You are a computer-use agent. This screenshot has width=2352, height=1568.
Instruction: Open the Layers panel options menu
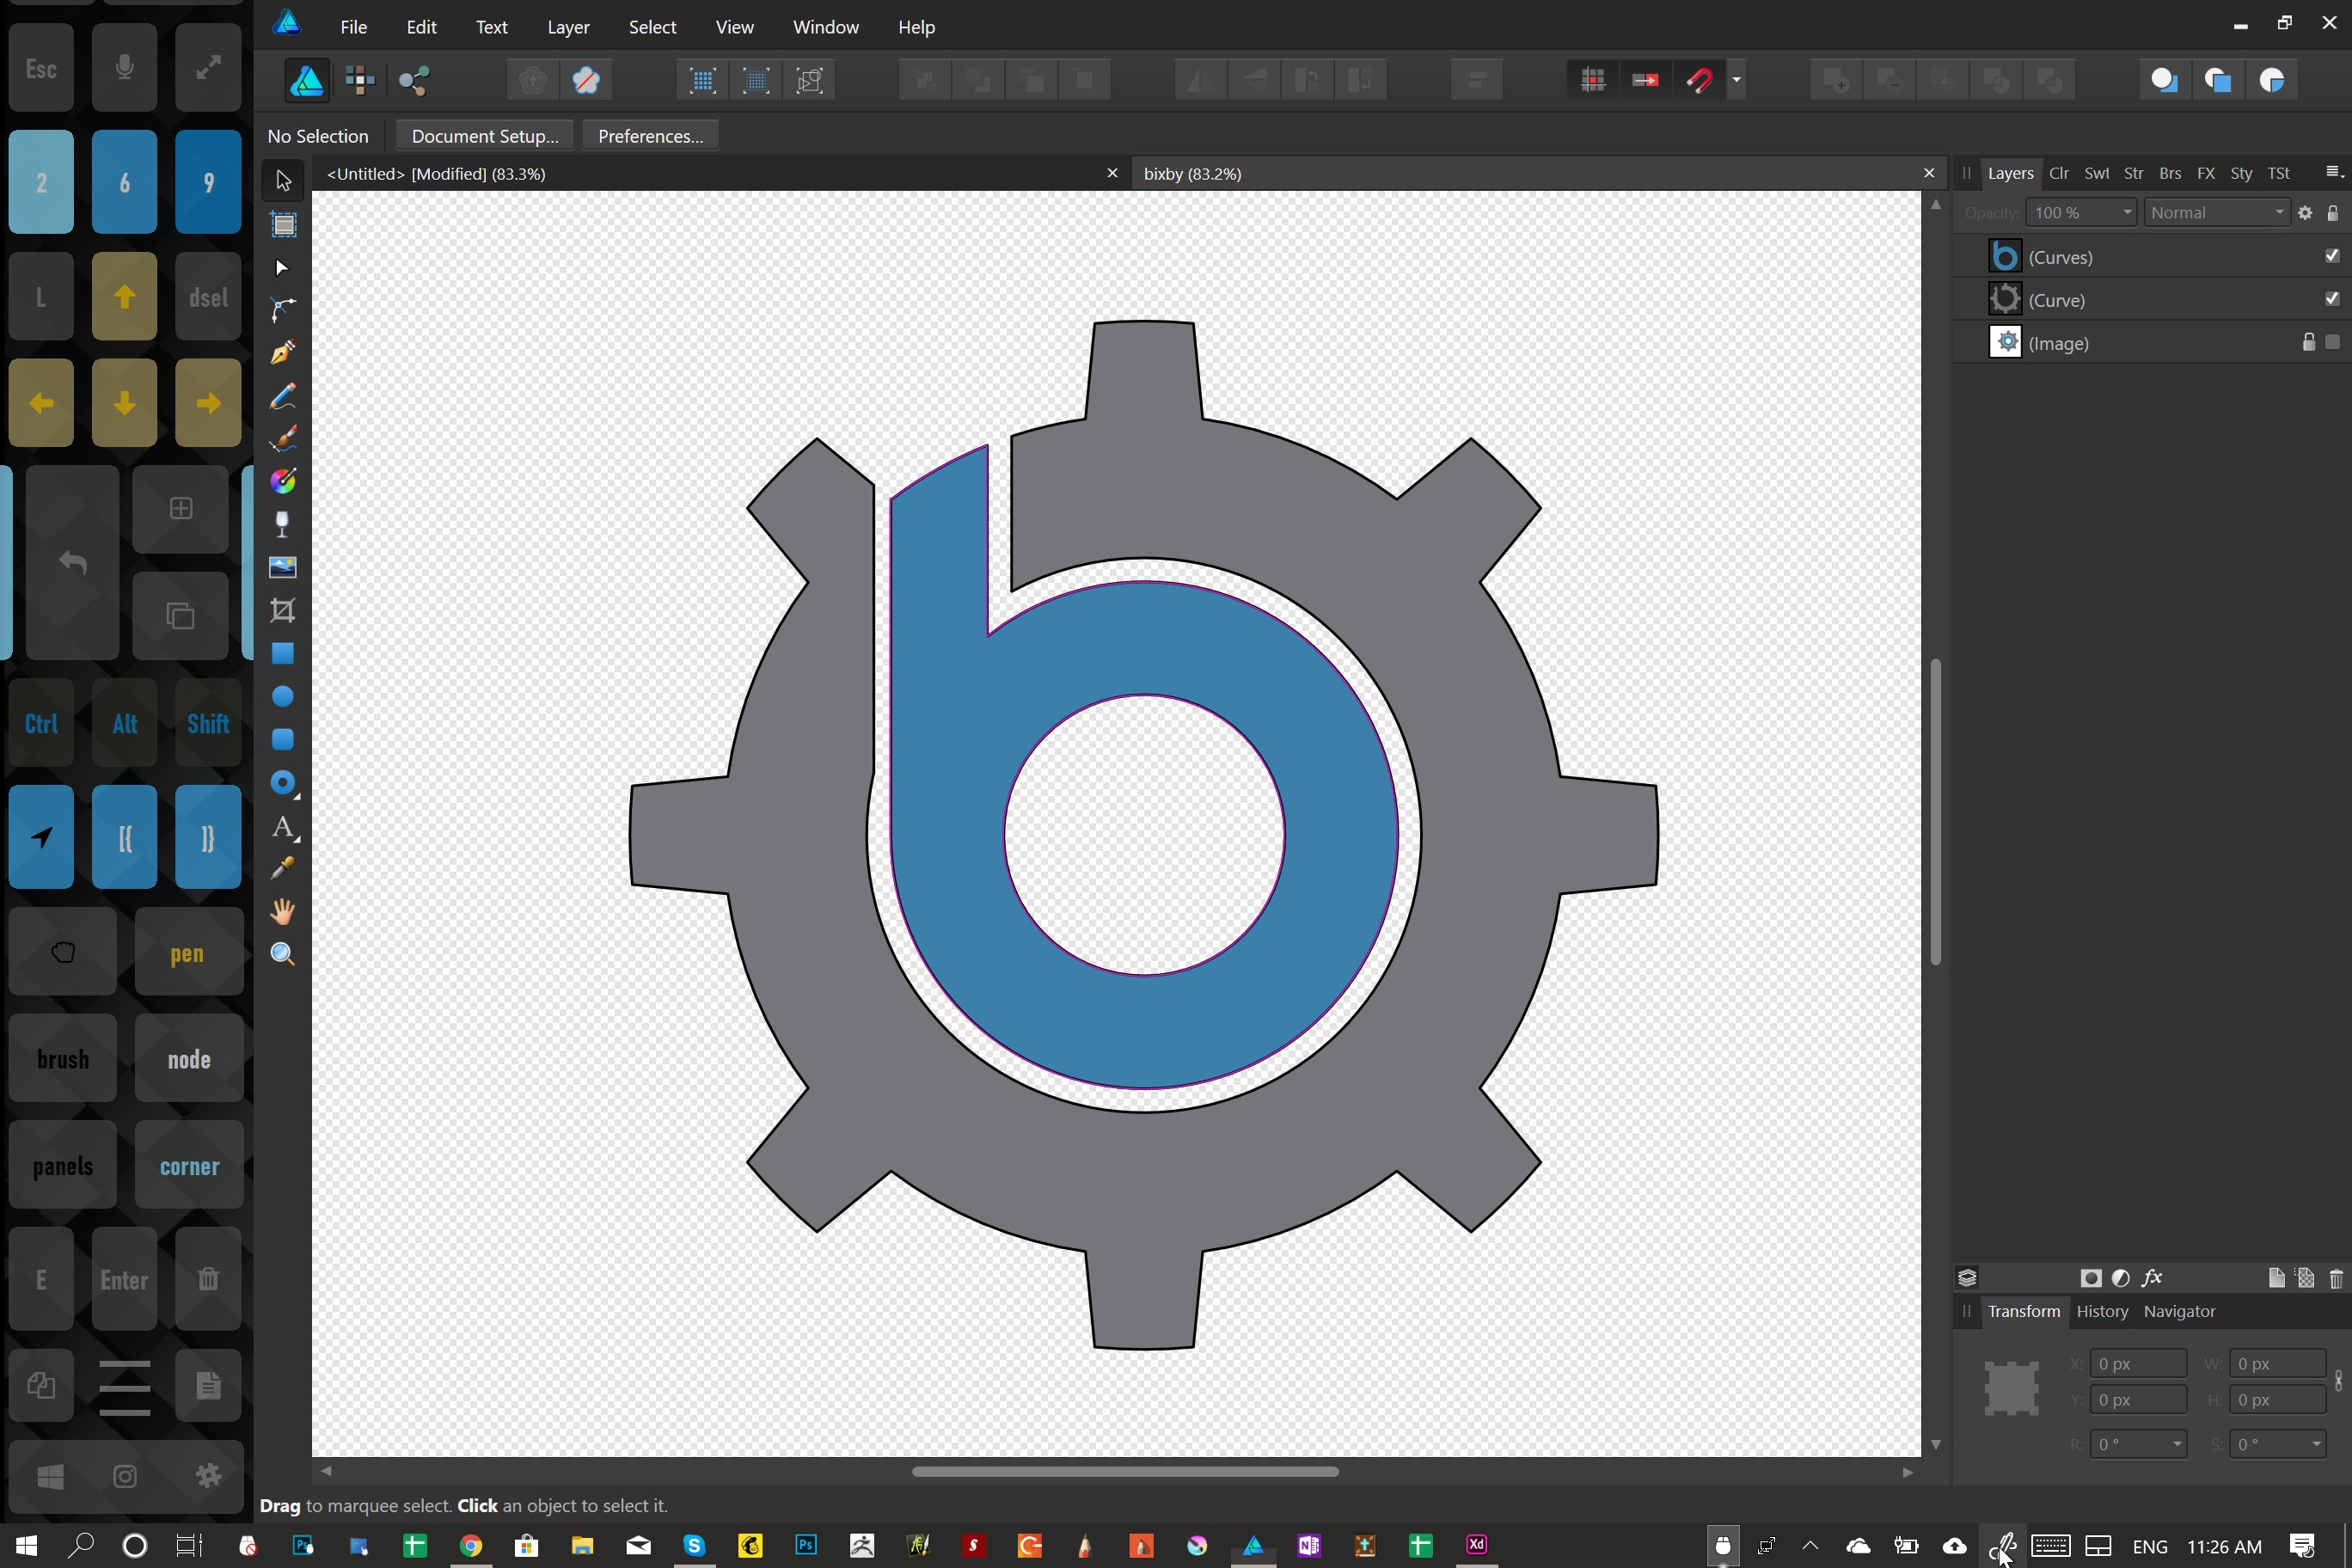click(2333, 172)
